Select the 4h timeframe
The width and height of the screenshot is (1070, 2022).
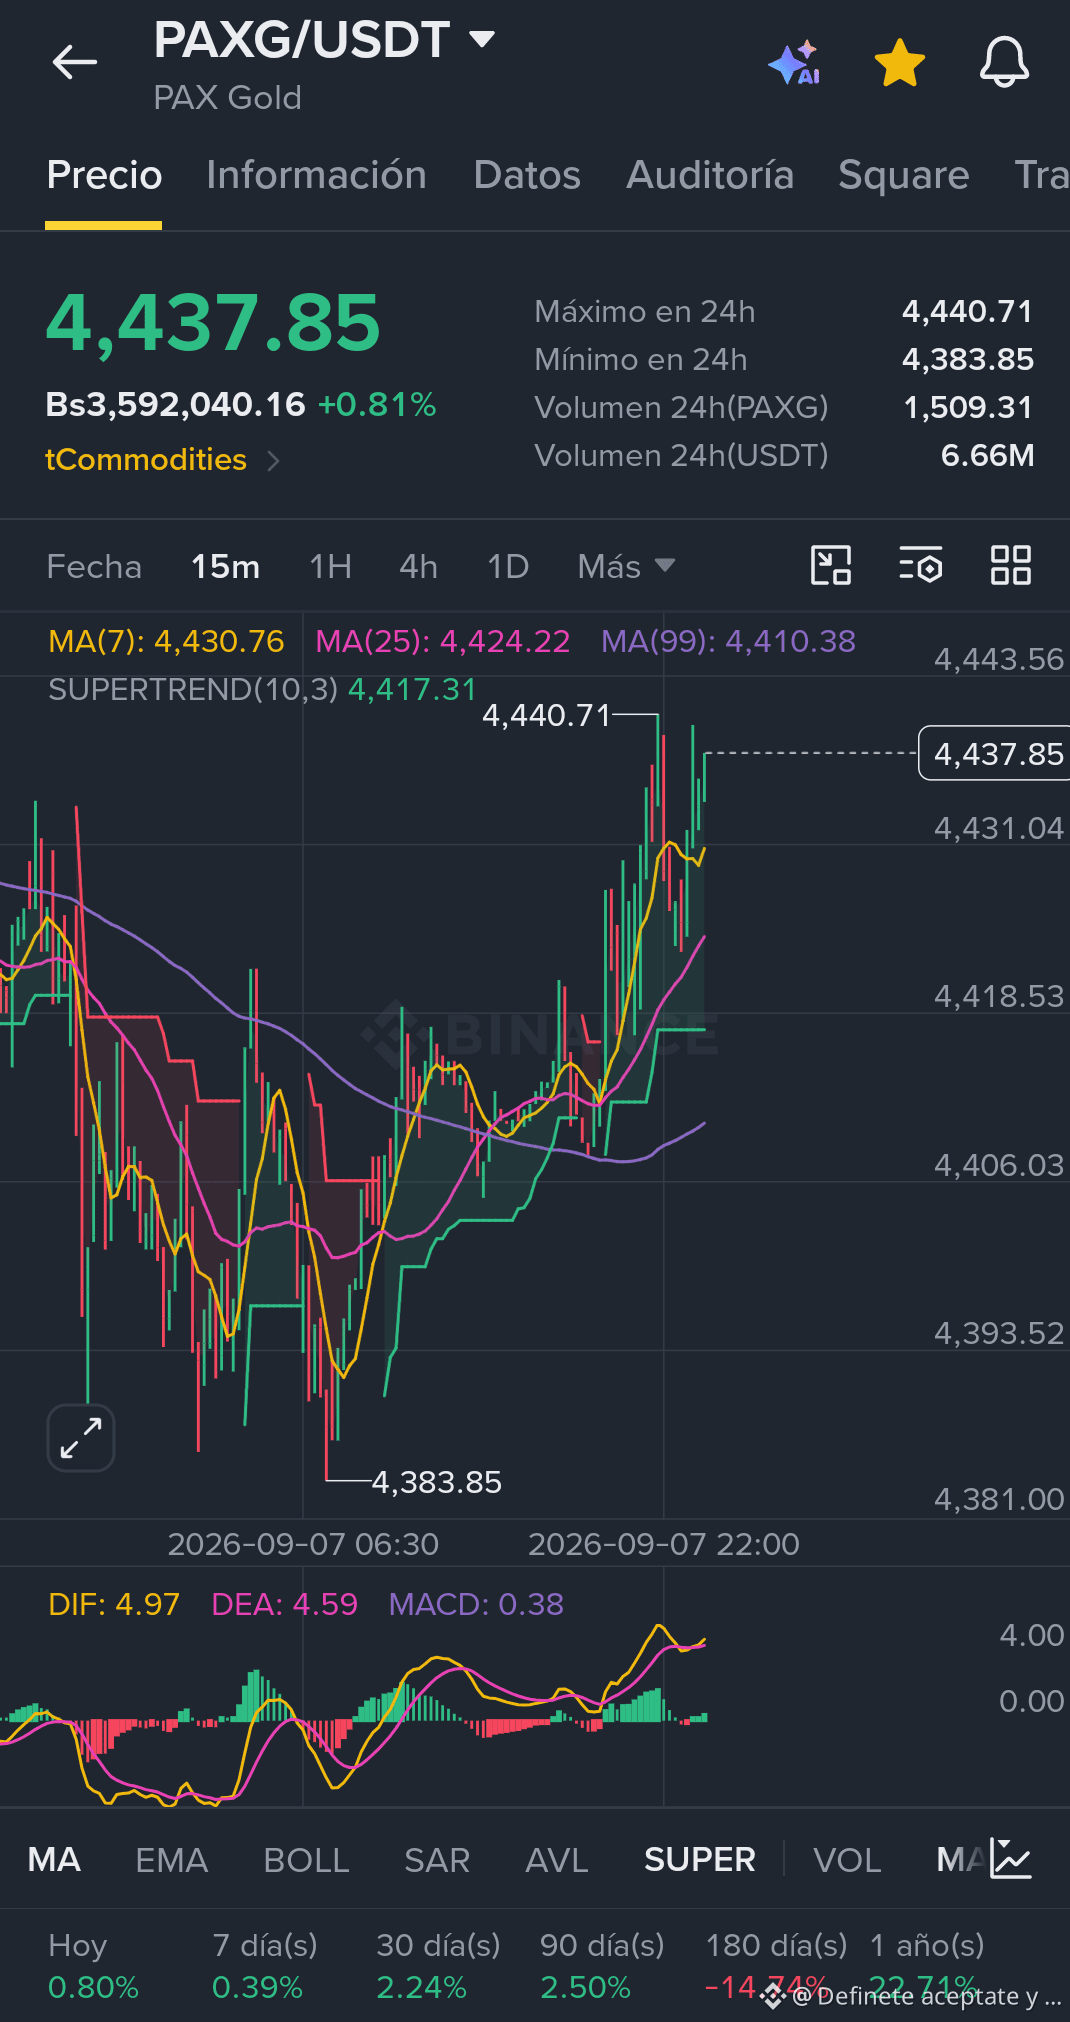click(418, 567)
